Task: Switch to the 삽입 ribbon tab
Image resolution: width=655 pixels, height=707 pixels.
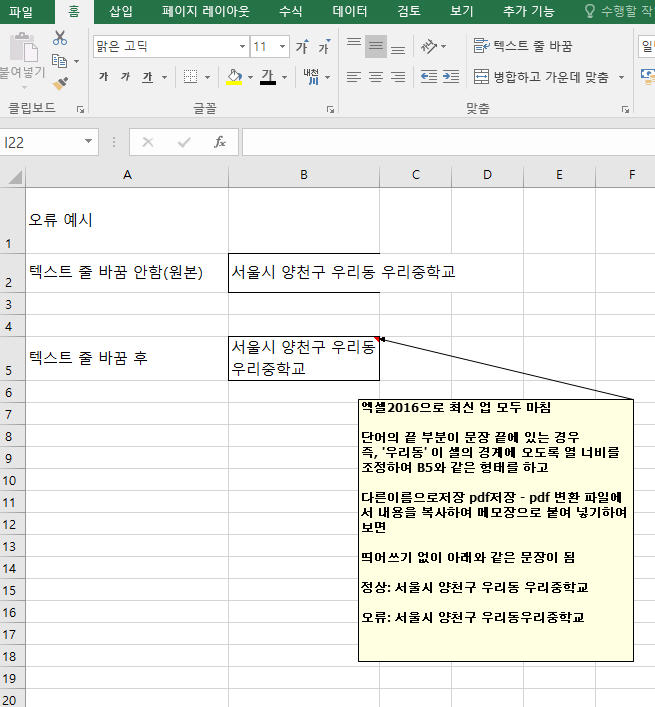Action: (121, 11)
